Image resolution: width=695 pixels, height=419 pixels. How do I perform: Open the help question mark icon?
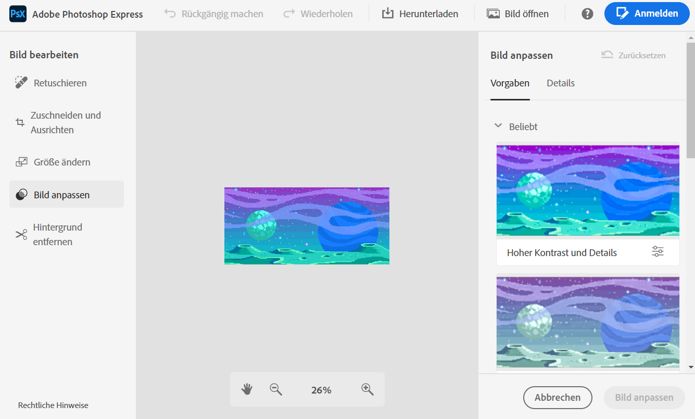tap(587, 14)
